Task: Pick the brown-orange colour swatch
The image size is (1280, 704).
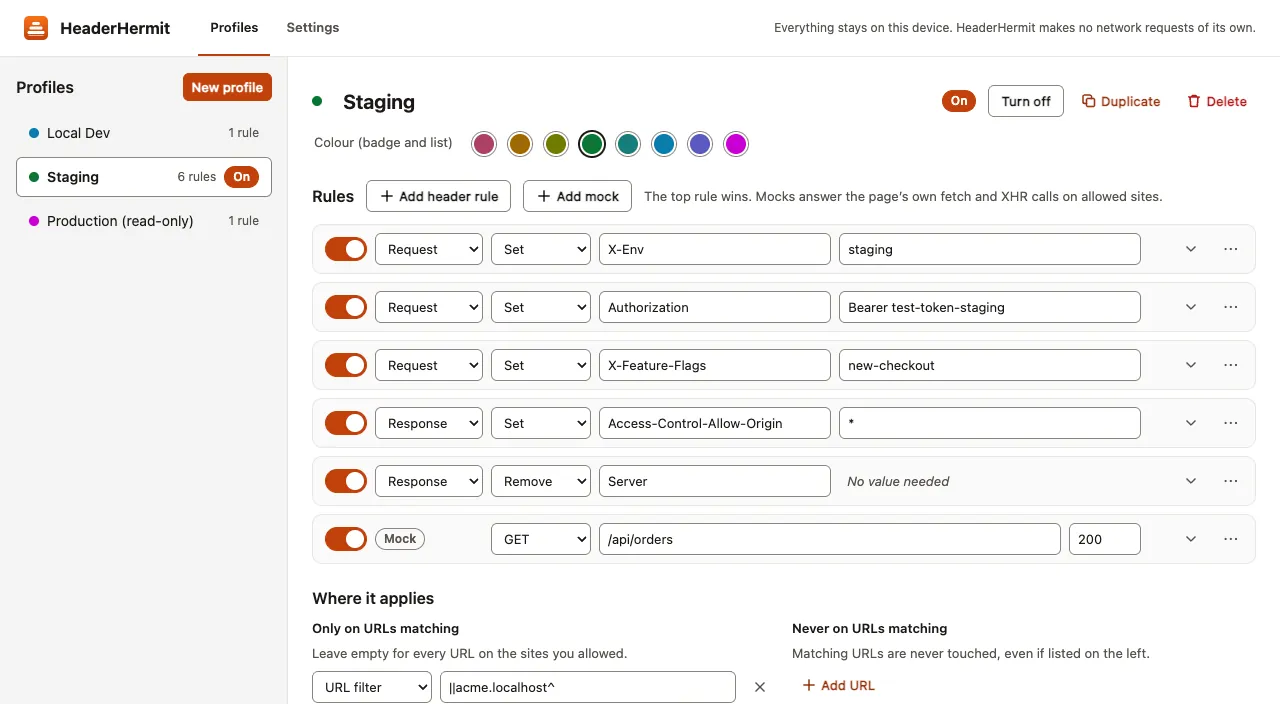Action: 520,144
